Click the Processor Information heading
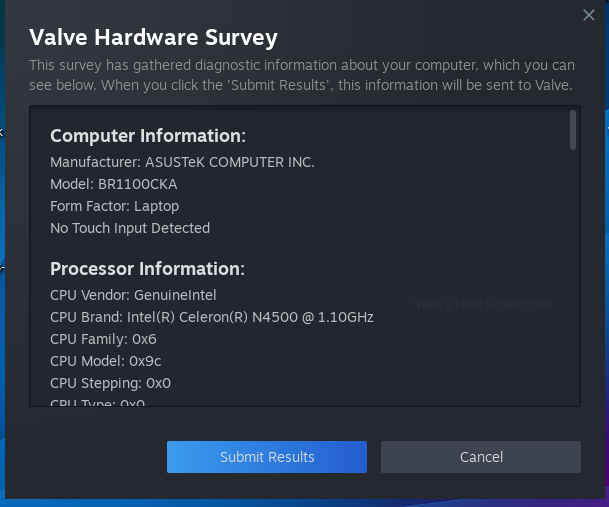609x507 pixels. [x=147, y=269]
